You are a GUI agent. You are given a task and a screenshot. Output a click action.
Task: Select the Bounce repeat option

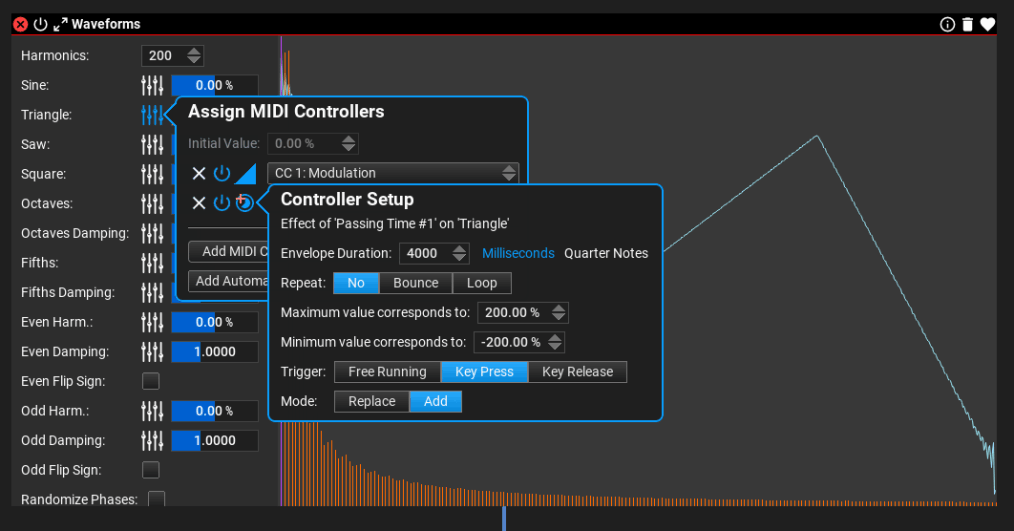(x=415, y=283)
